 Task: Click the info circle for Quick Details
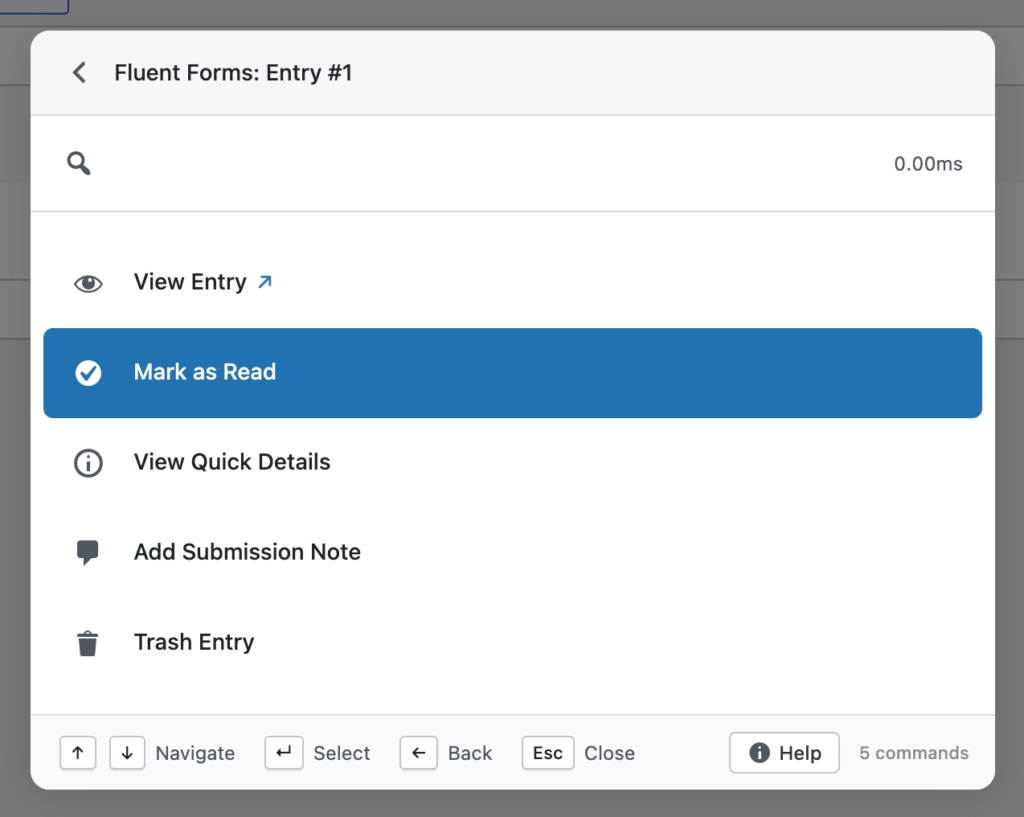(x=88, y=463)
